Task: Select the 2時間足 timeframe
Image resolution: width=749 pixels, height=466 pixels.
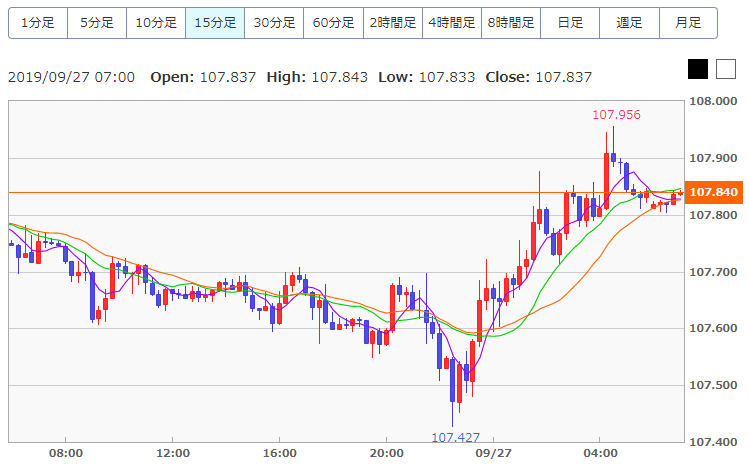Action: (x=393, y=22)
